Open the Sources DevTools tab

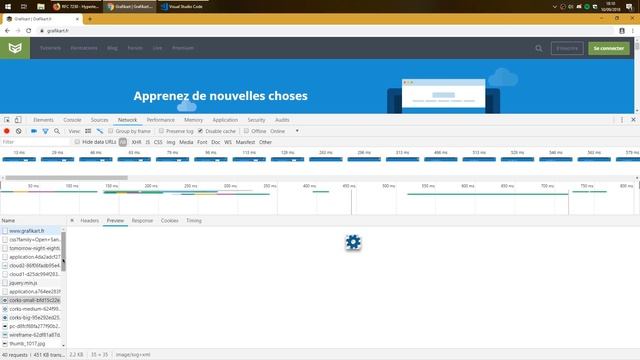click(100, 120)
